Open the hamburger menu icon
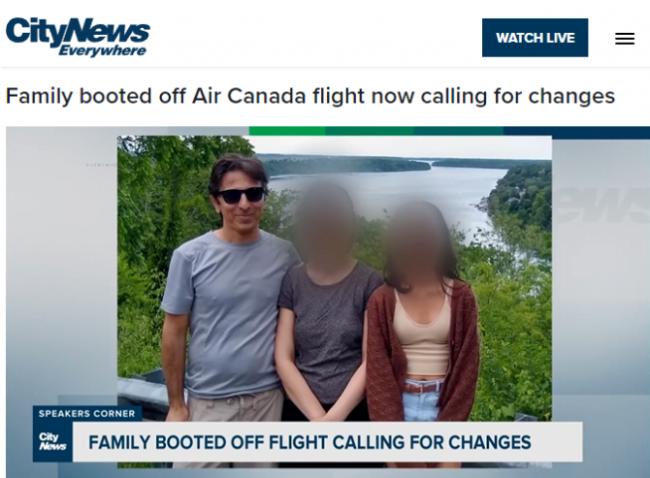650x478 pixels. pos(624,39)
